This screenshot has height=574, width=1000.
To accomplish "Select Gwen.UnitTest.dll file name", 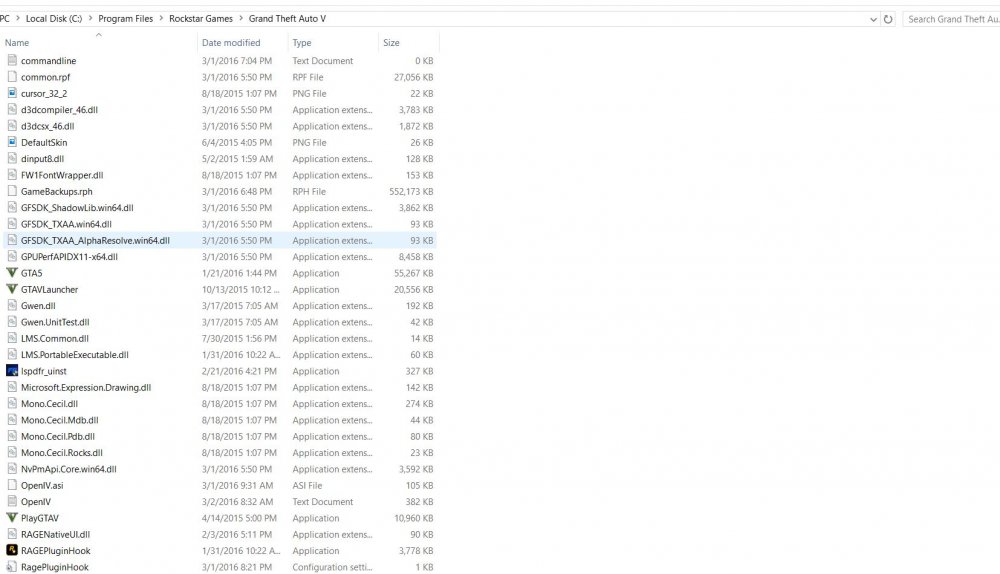I will pyautogui.click(x=55, y=322).
